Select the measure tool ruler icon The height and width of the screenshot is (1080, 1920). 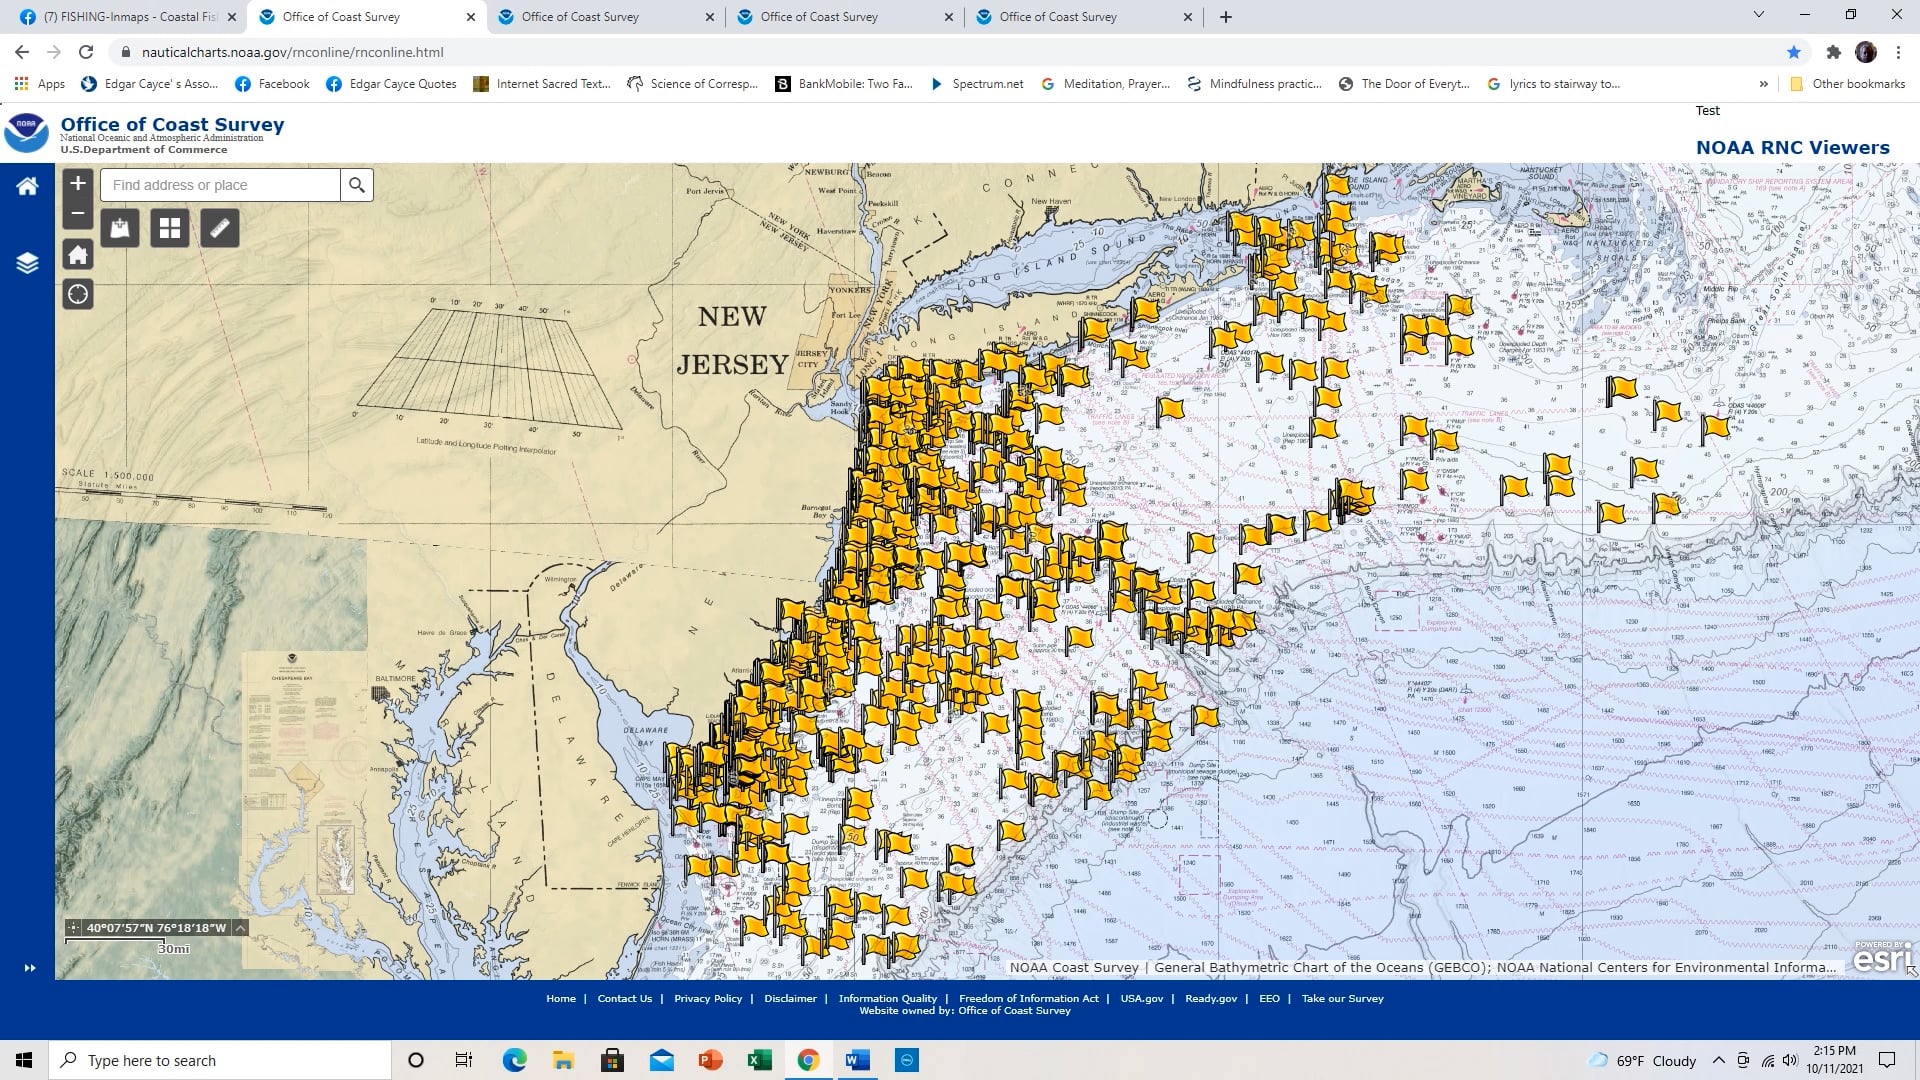click(219, 227)
